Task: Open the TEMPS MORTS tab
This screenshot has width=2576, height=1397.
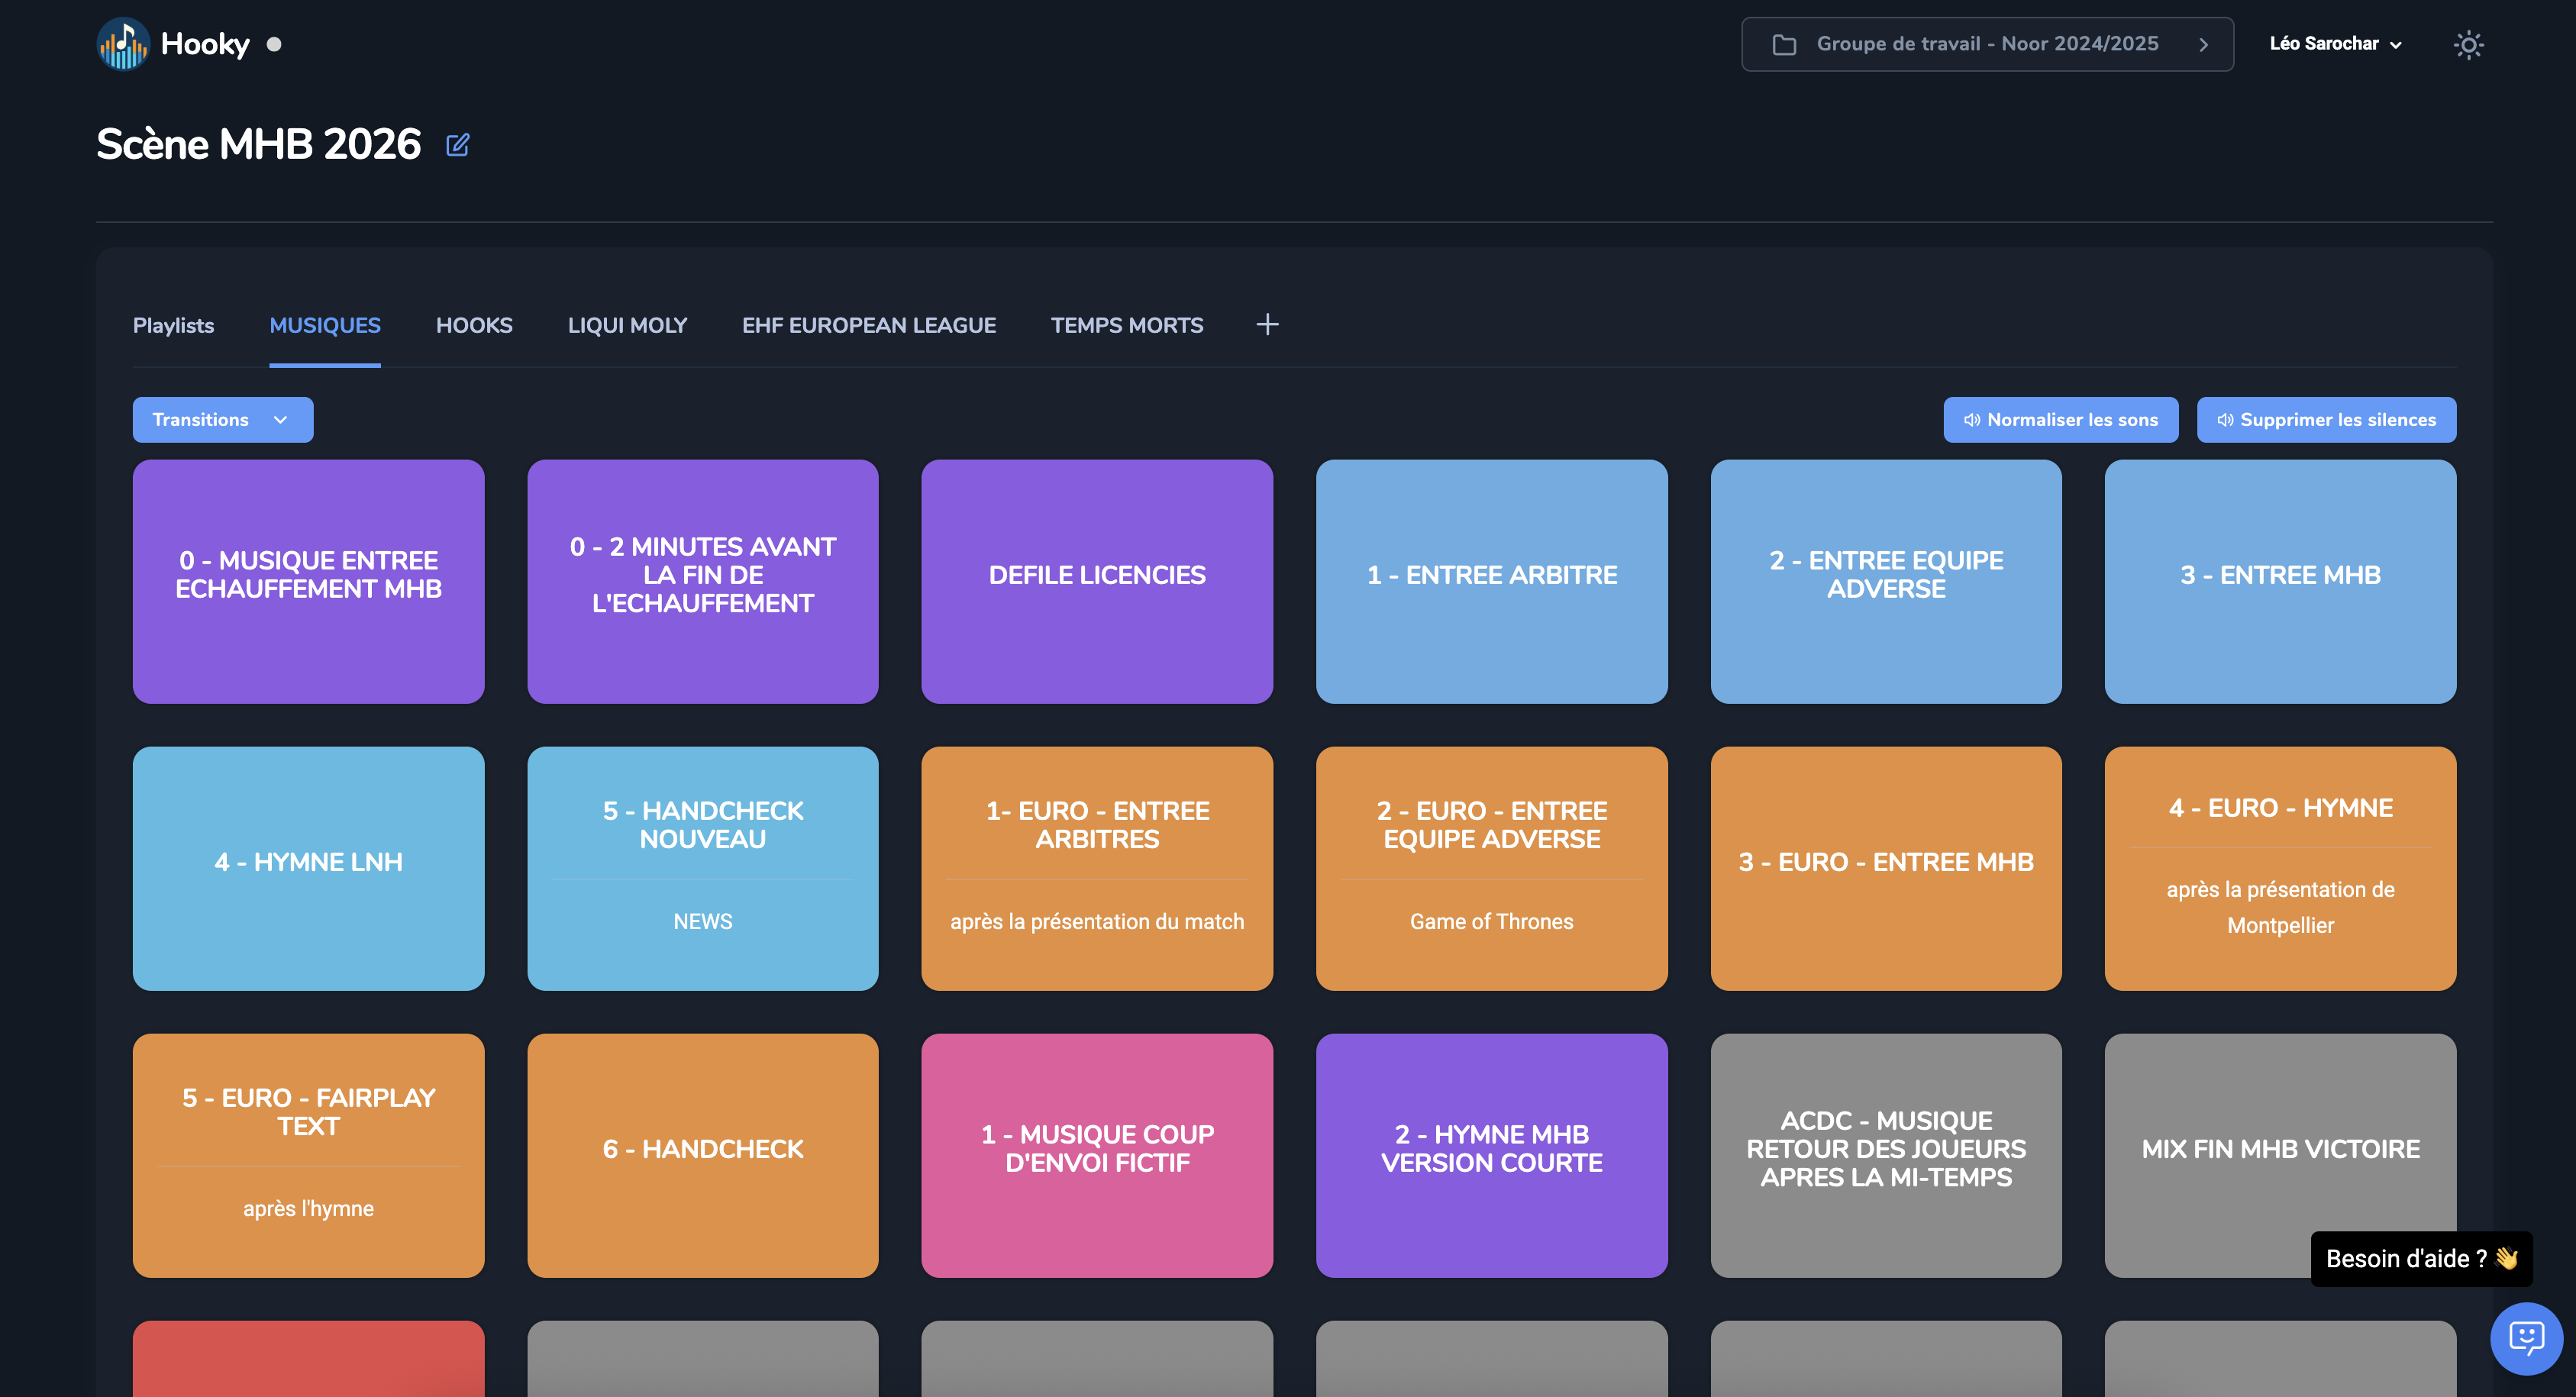Action: 1126,325
